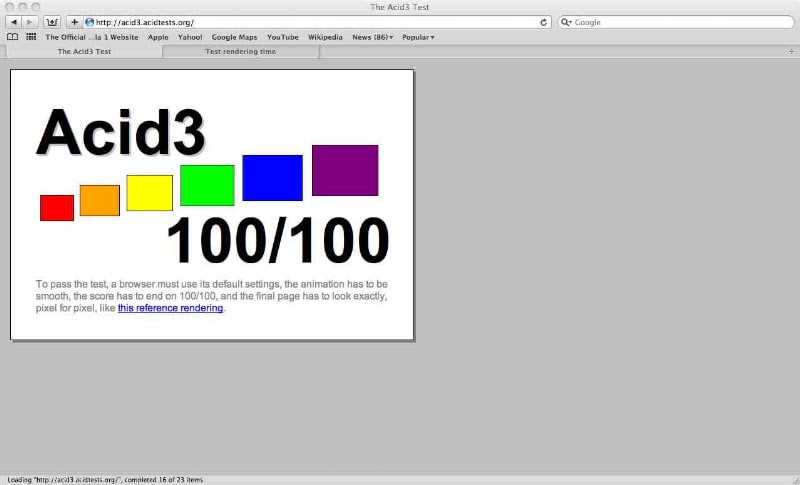Viewport: 800px width, 485px height.
Task: Show all bookmarks with the open book icon
Action: pos(13,37)
